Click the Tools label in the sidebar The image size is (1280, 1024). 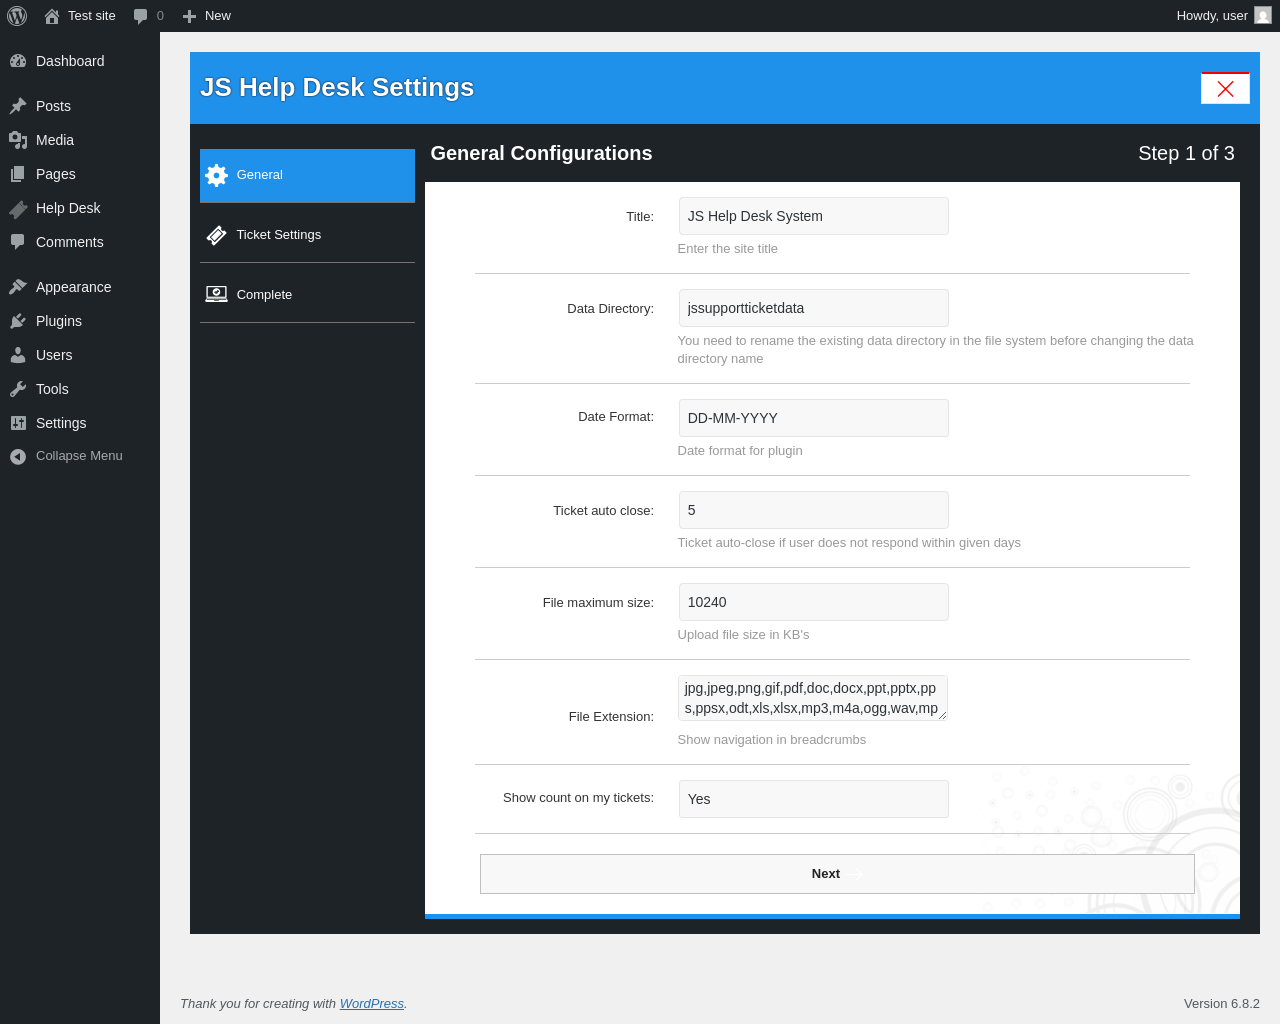pyautogui.click(x=52, y=389)
